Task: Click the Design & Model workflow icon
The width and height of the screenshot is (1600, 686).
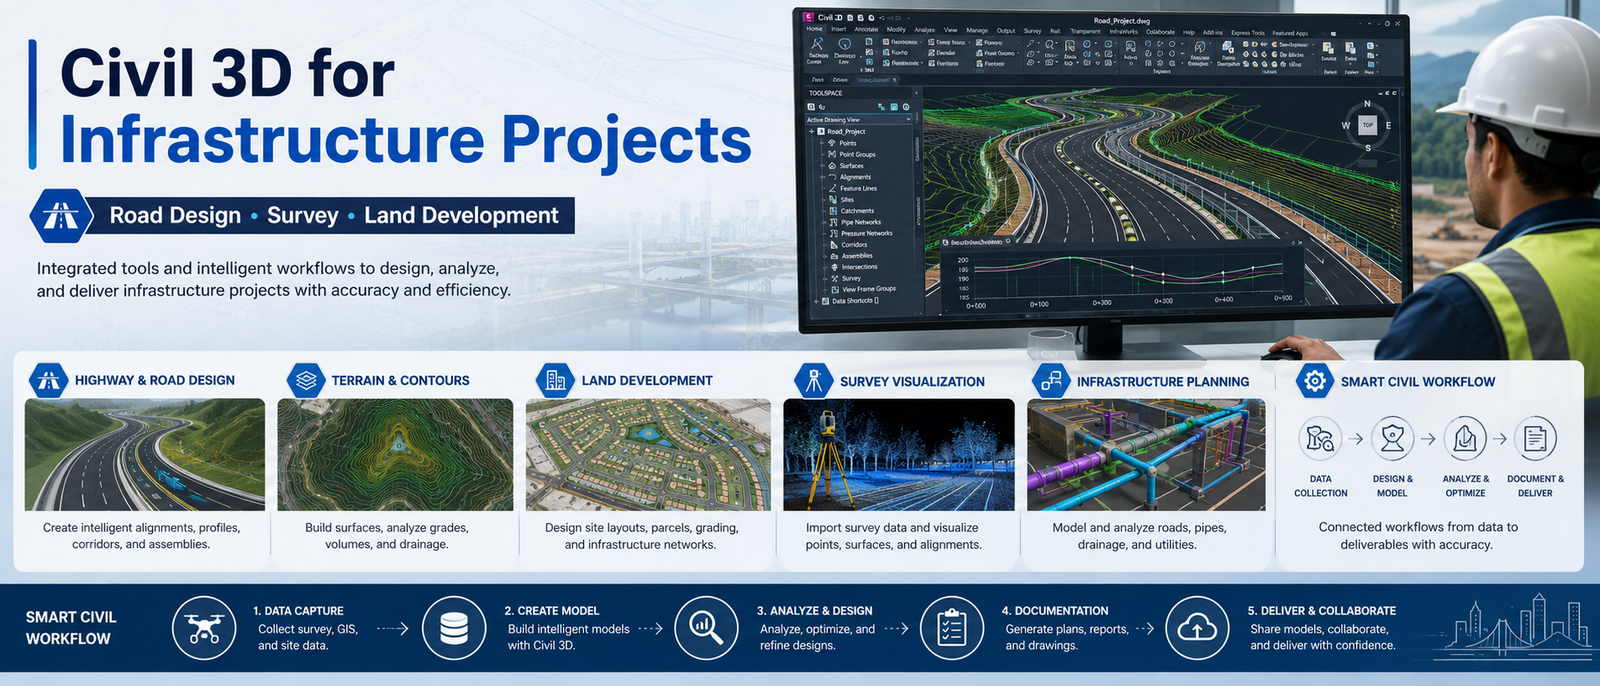Action: [x=1392, y=438]
